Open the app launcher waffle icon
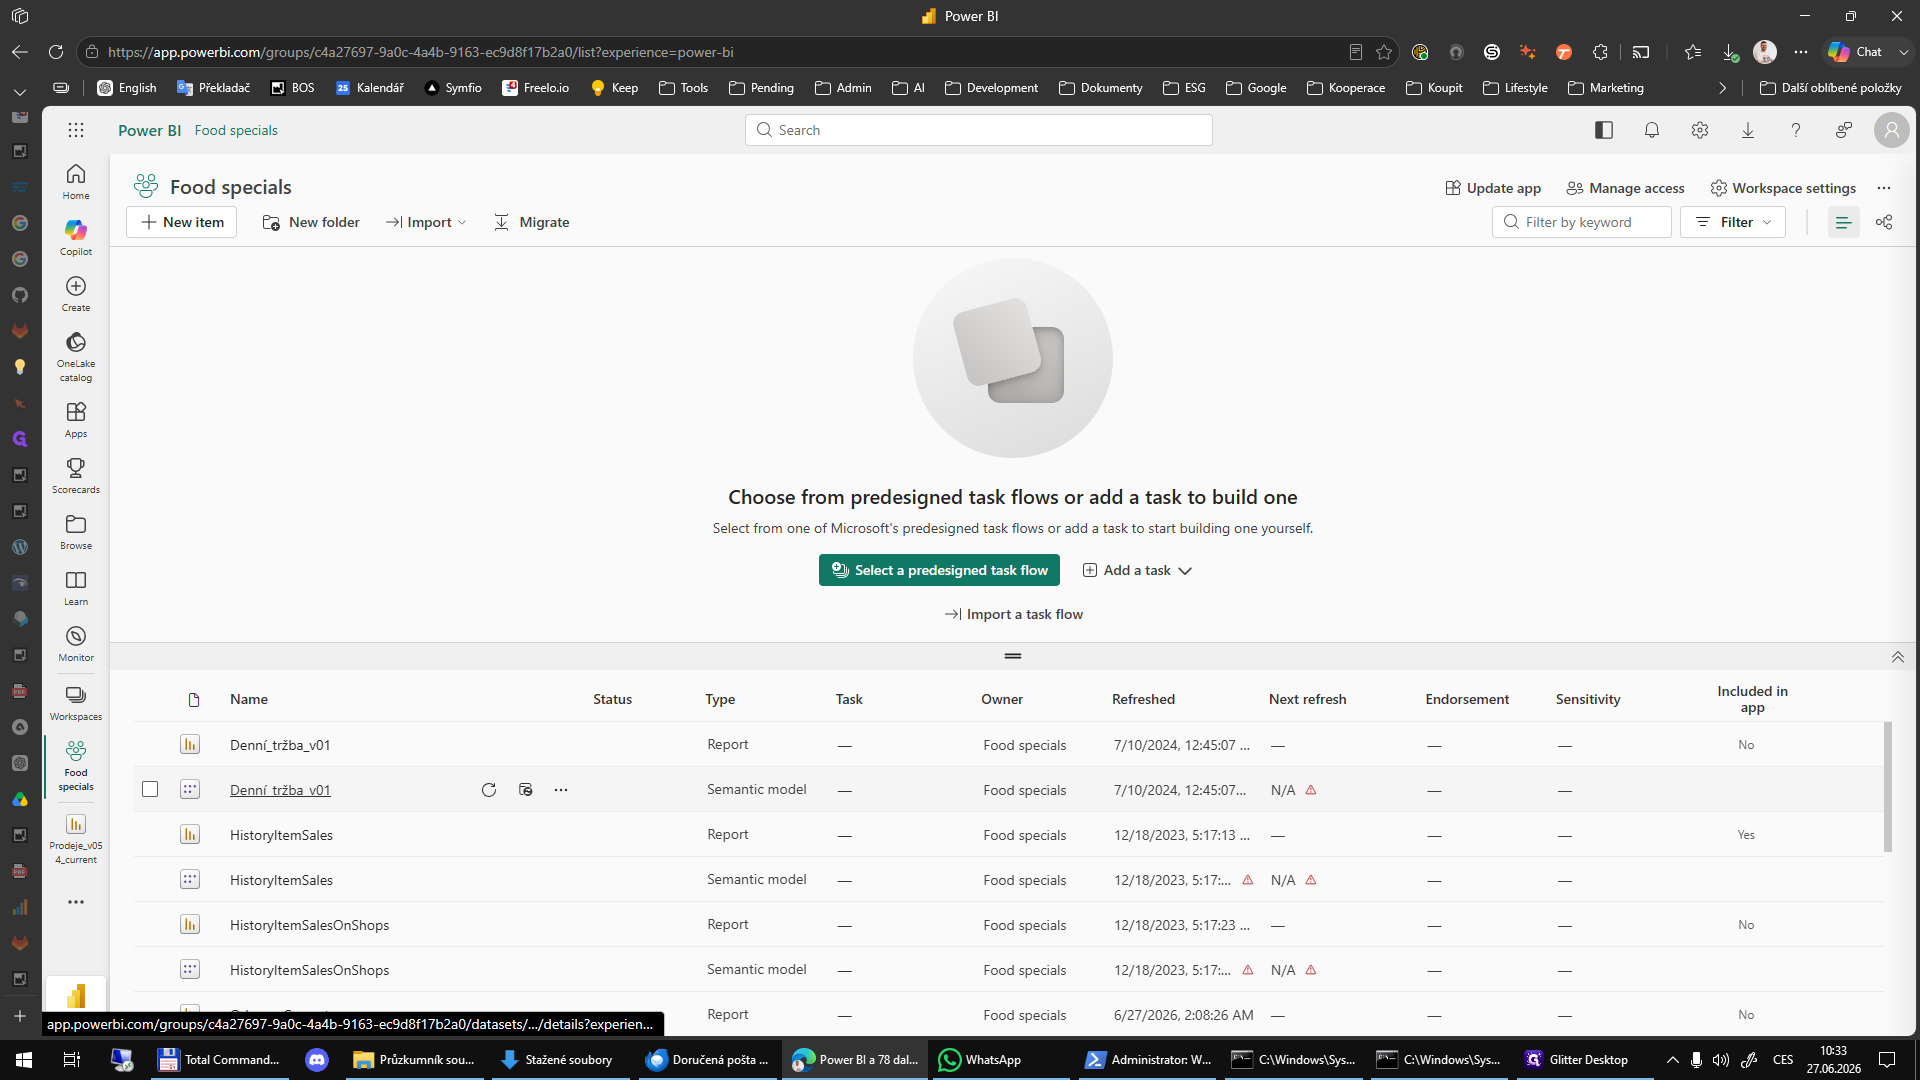1920x1080 pixels. (x=76, y=130)
